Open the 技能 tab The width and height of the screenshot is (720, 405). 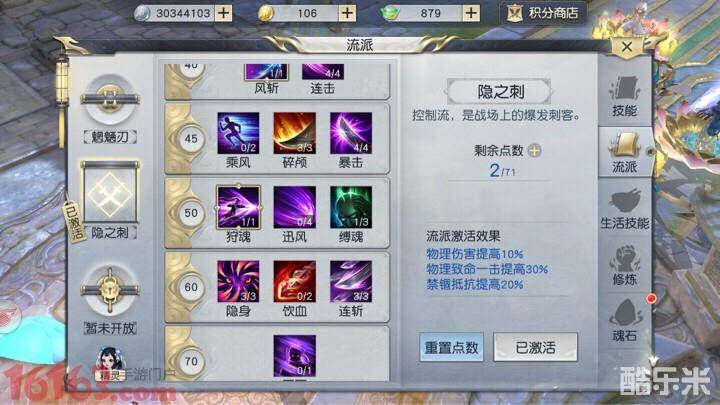pyautogui.click(x=624, y=97)
